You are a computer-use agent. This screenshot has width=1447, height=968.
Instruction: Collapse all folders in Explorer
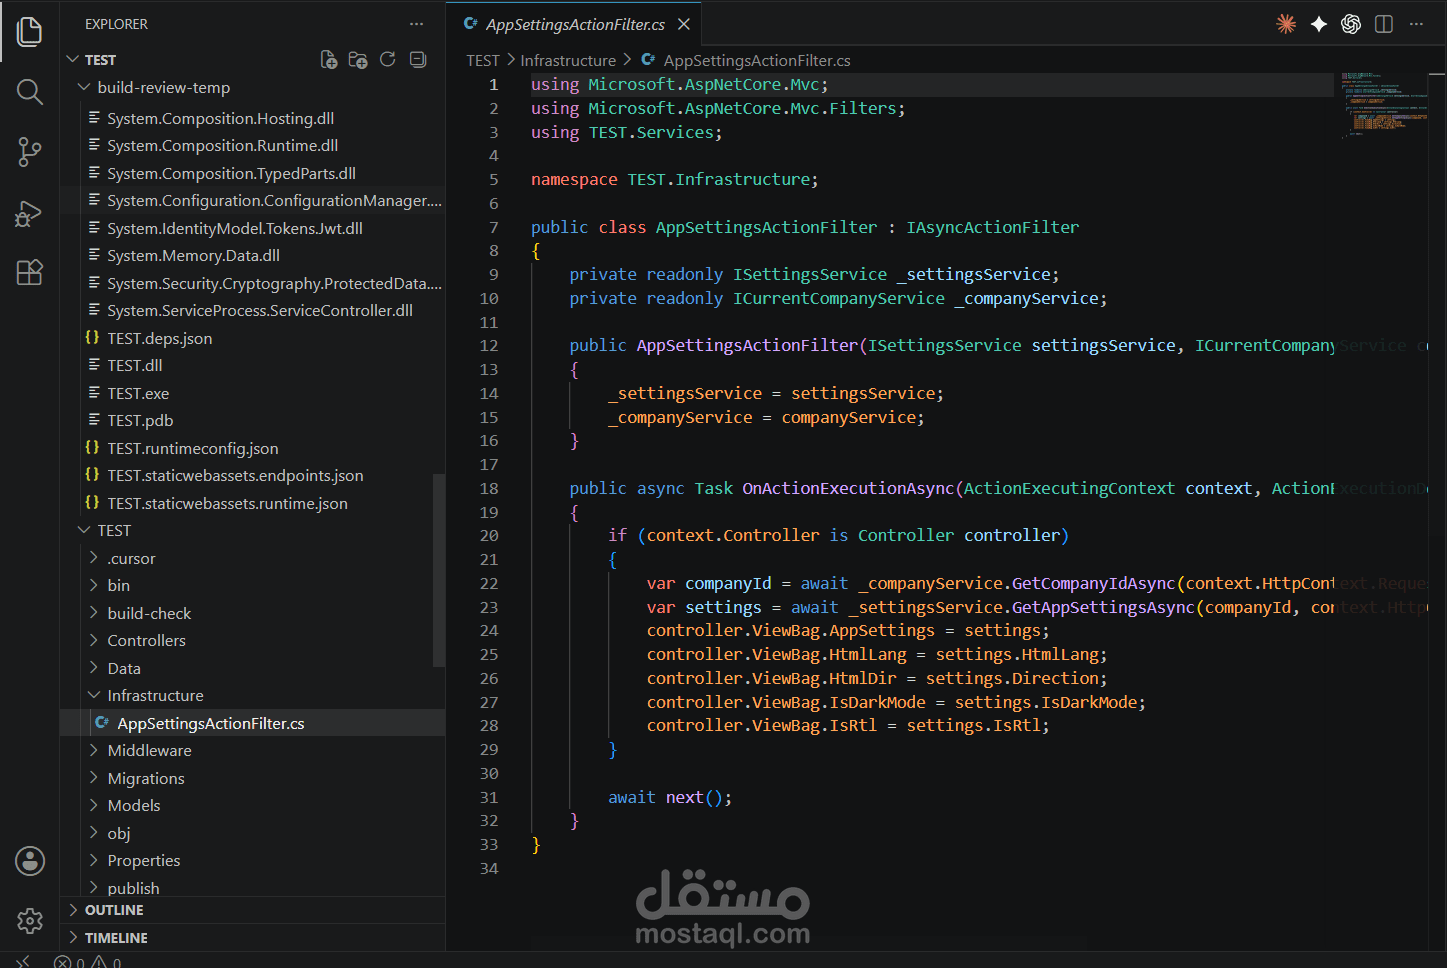(418, 60)
